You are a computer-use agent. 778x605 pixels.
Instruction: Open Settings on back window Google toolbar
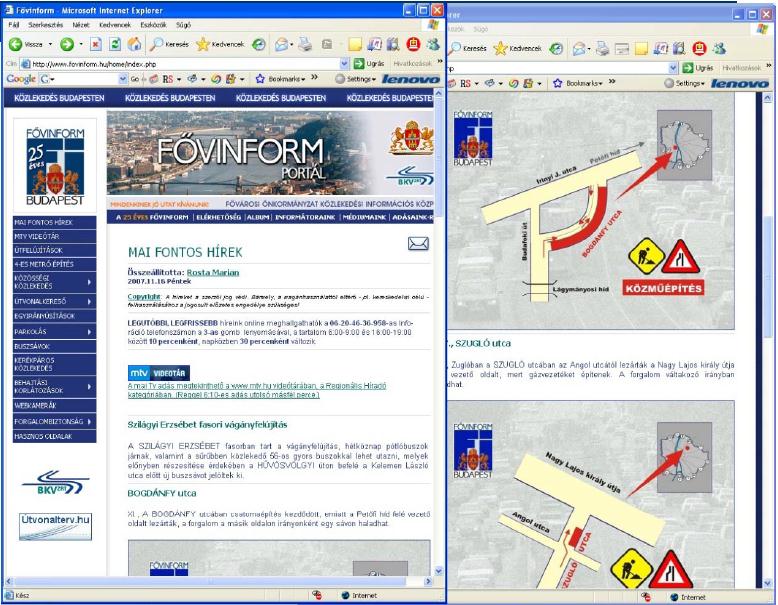(684, 83)
